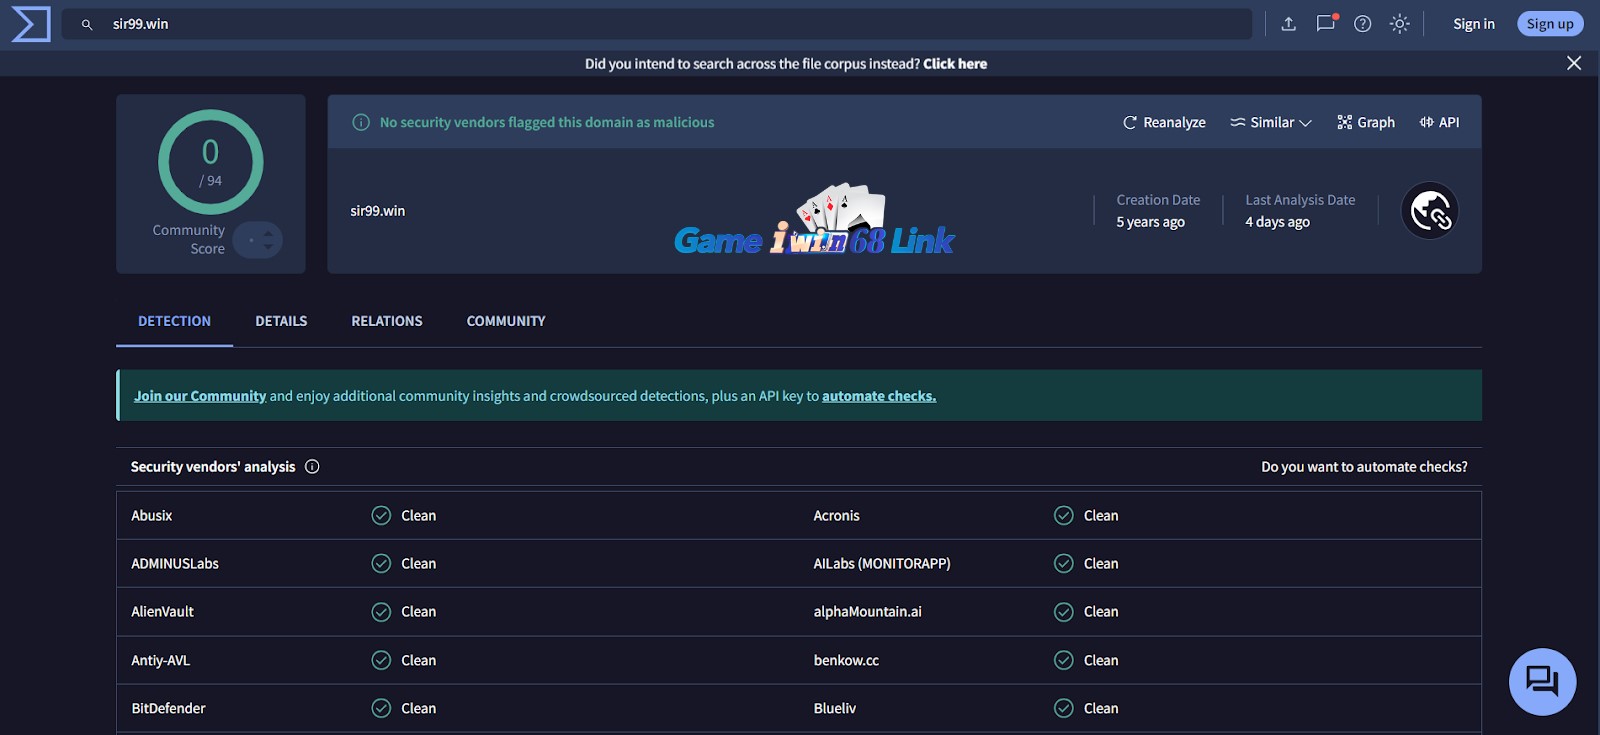Open the 'Join our Community' link
This screenshot has width=1600, height=735.
pyautogui.click(x=200, y=396)
